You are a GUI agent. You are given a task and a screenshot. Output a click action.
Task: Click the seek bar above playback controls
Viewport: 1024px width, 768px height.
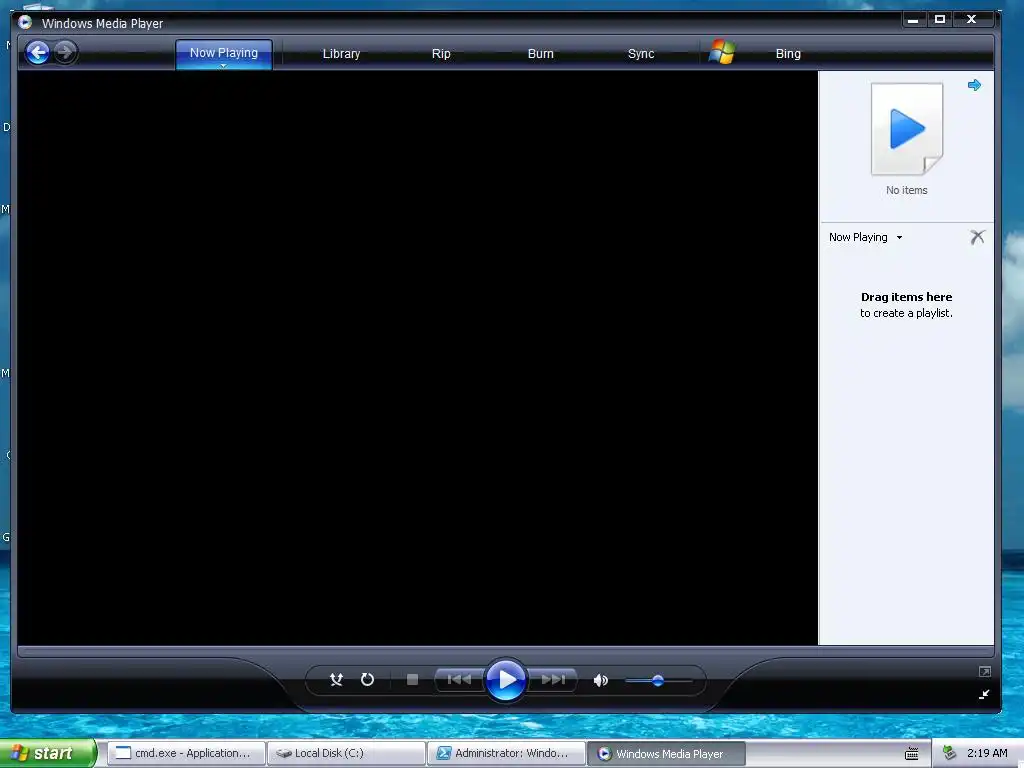505,651
